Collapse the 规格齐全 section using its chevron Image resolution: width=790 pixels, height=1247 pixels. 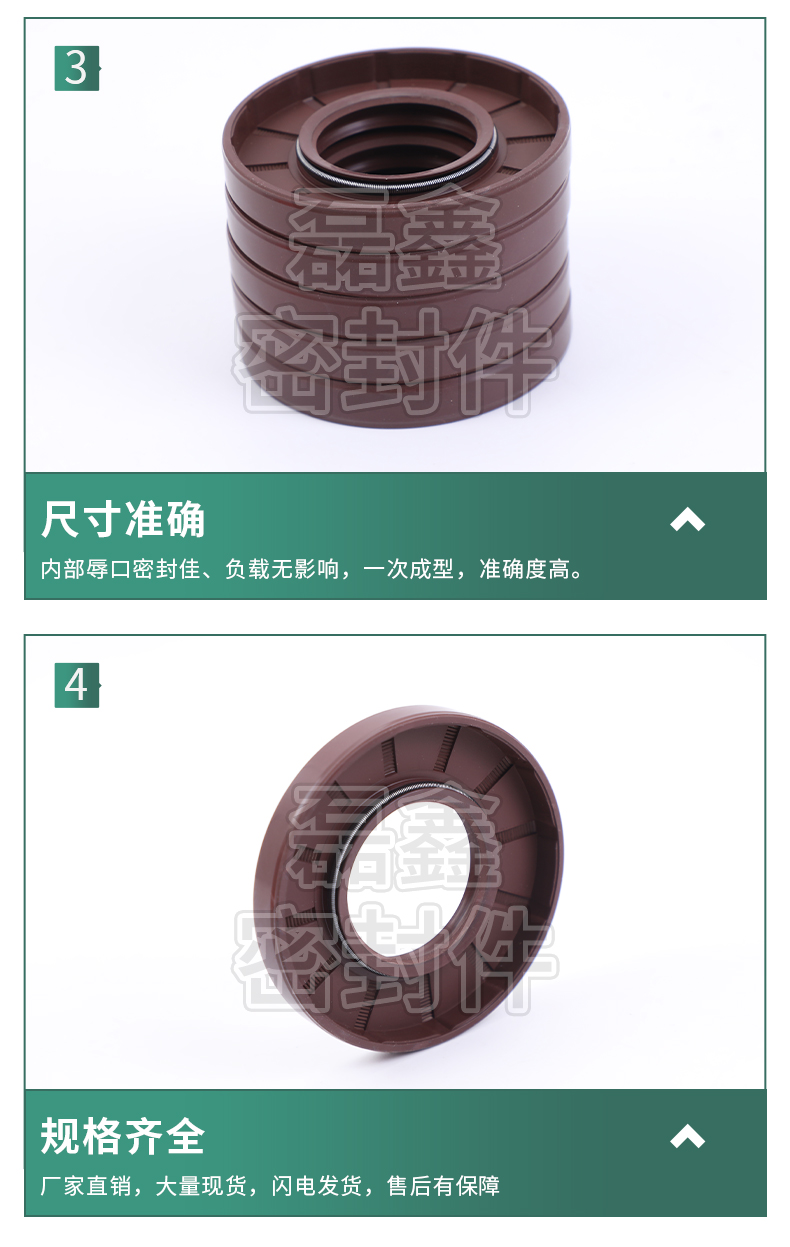(x=688, y=1137)
